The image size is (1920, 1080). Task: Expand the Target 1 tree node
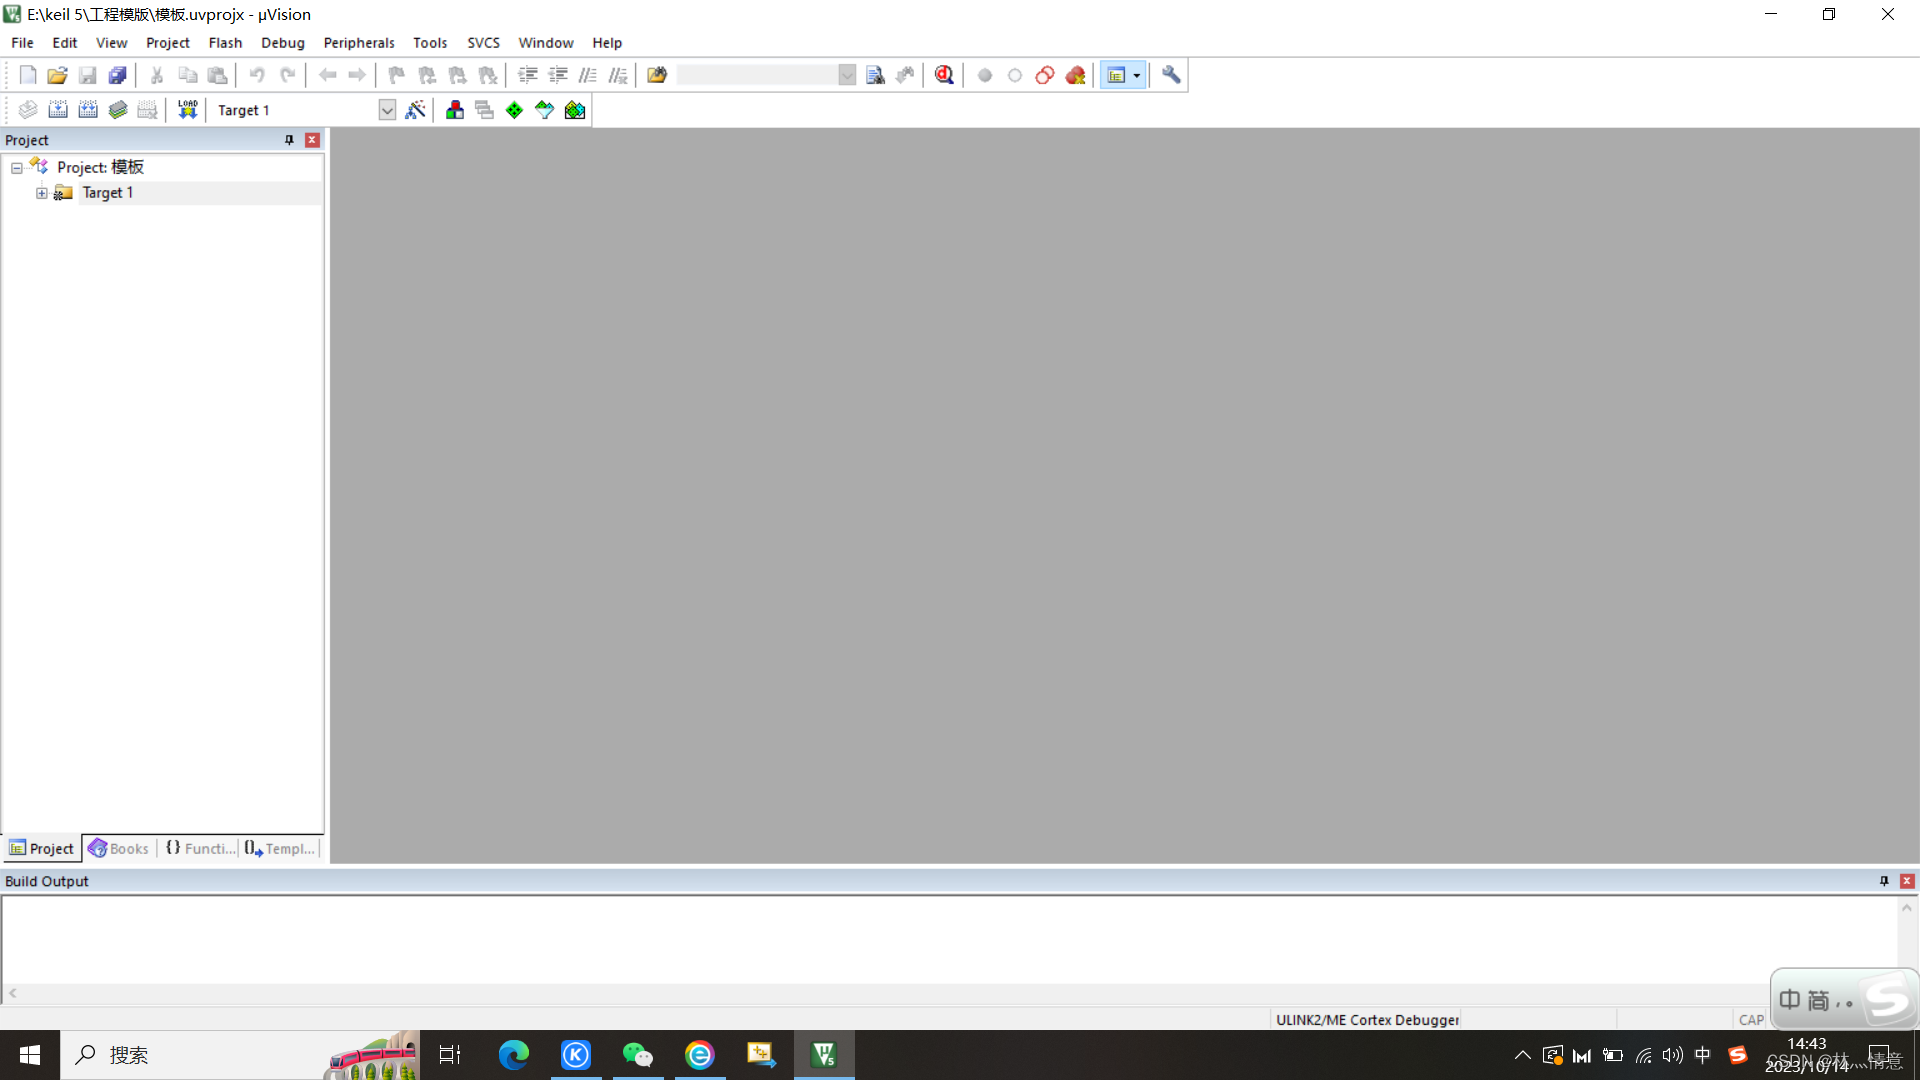click(42, 193)
